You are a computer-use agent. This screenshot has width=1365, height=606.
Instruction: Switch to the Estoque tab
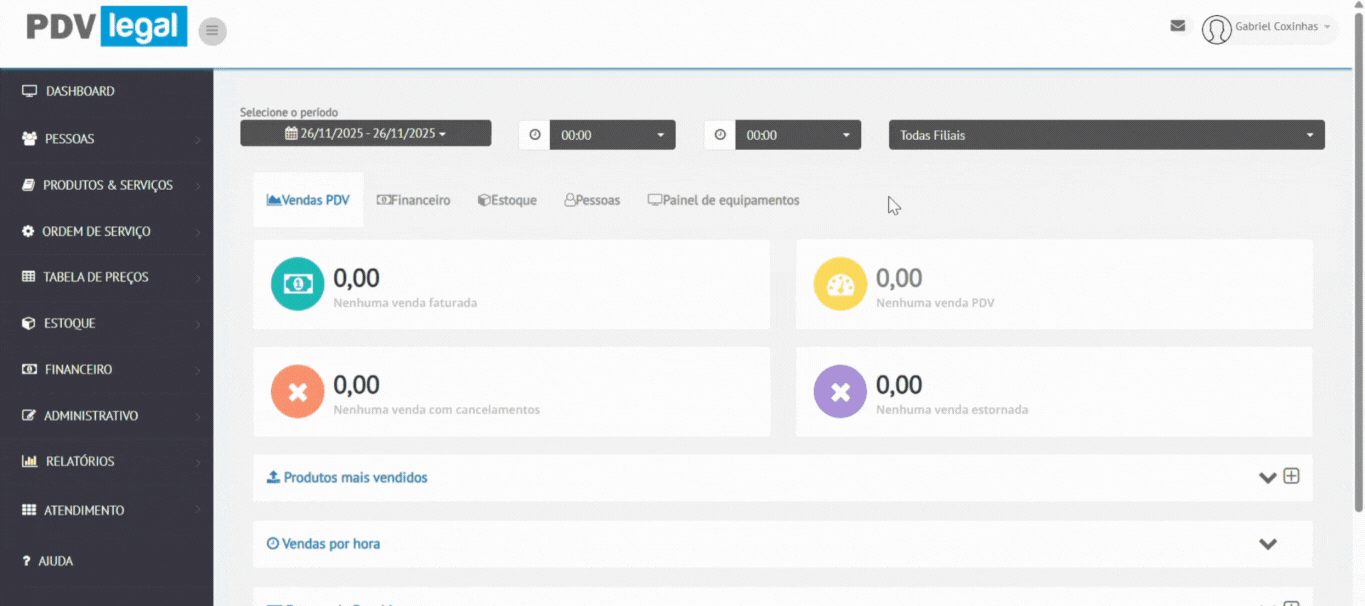click(x=507, y=200)
